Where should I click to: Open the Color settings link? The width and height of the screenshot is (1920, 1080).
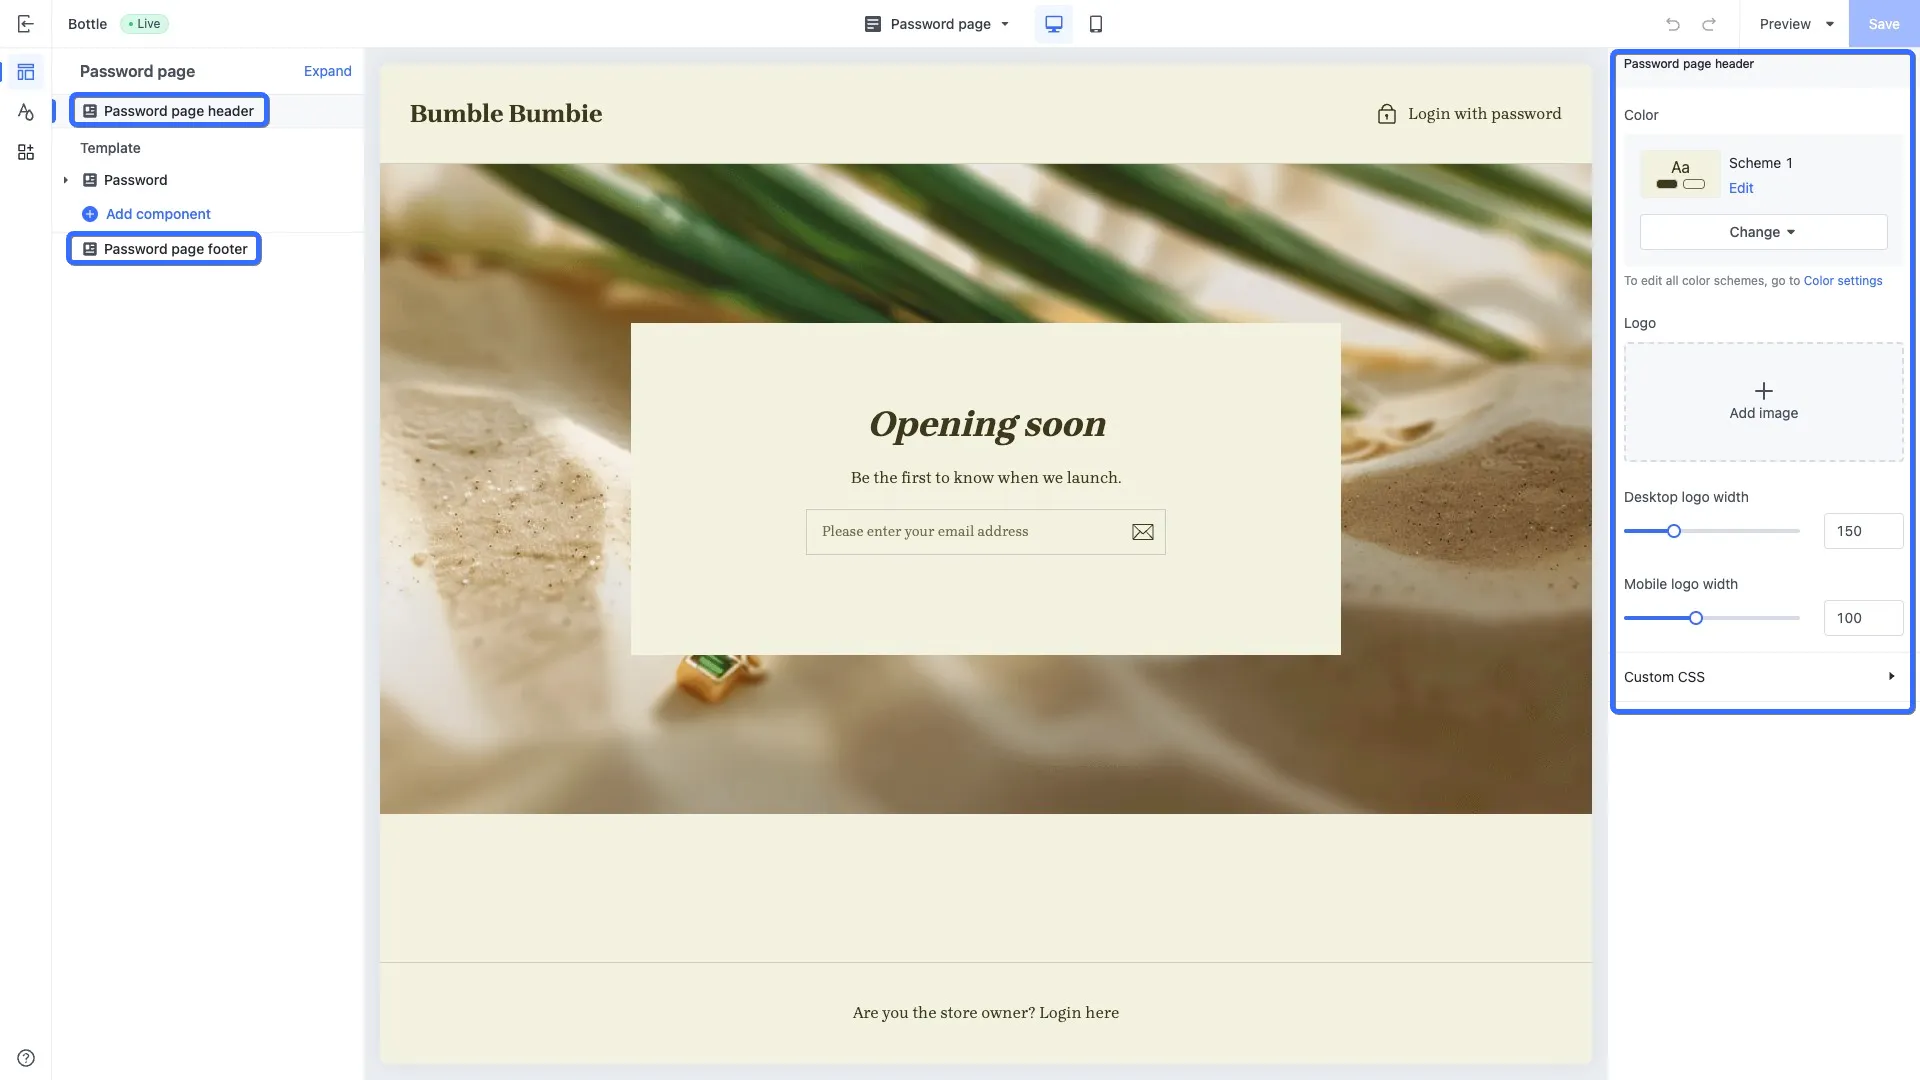tap(1842, 281)
